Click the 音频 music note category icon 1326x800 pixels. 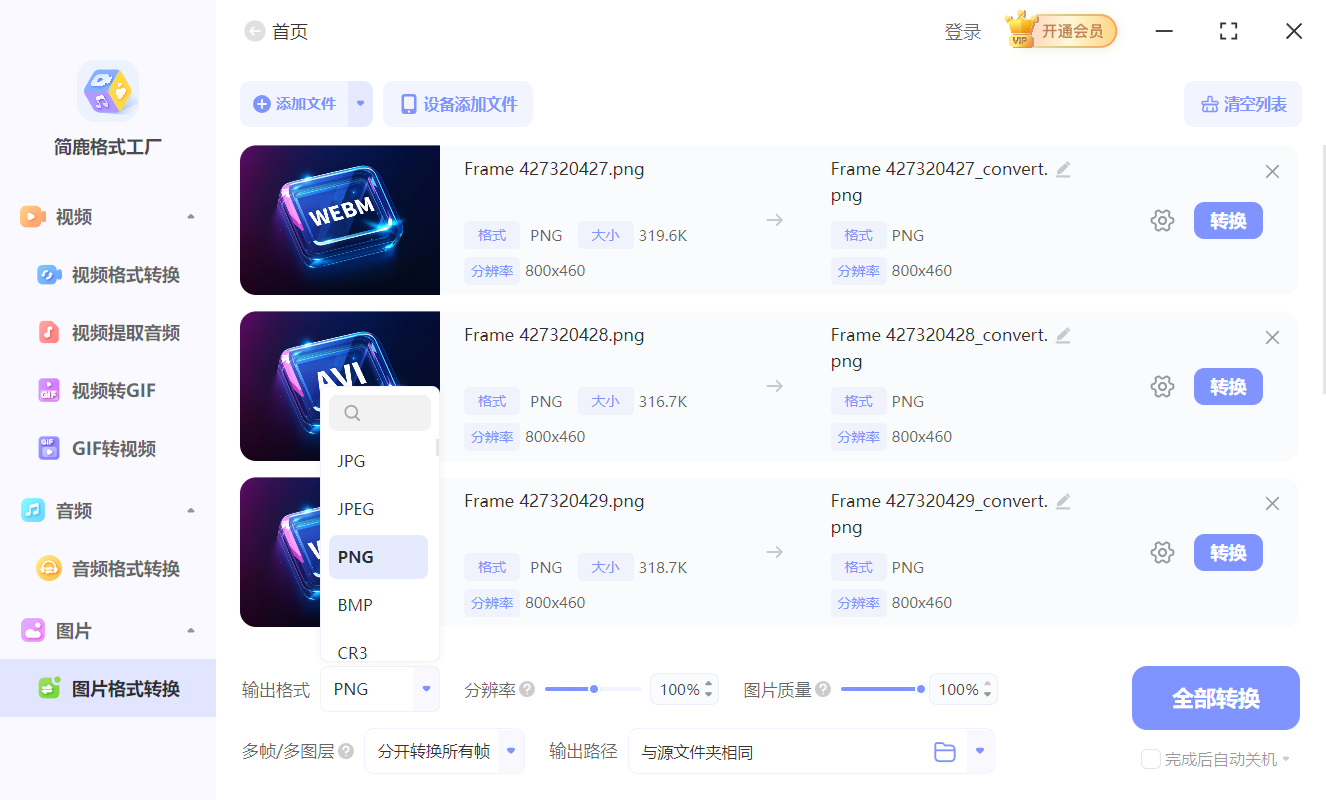(x=33, y=511)
